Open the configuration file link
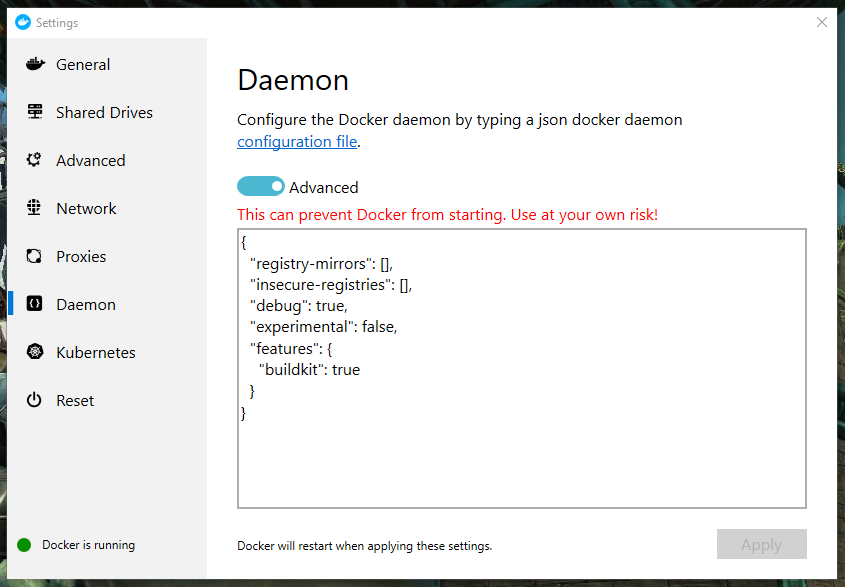845x587 pixels. [297, 141]
